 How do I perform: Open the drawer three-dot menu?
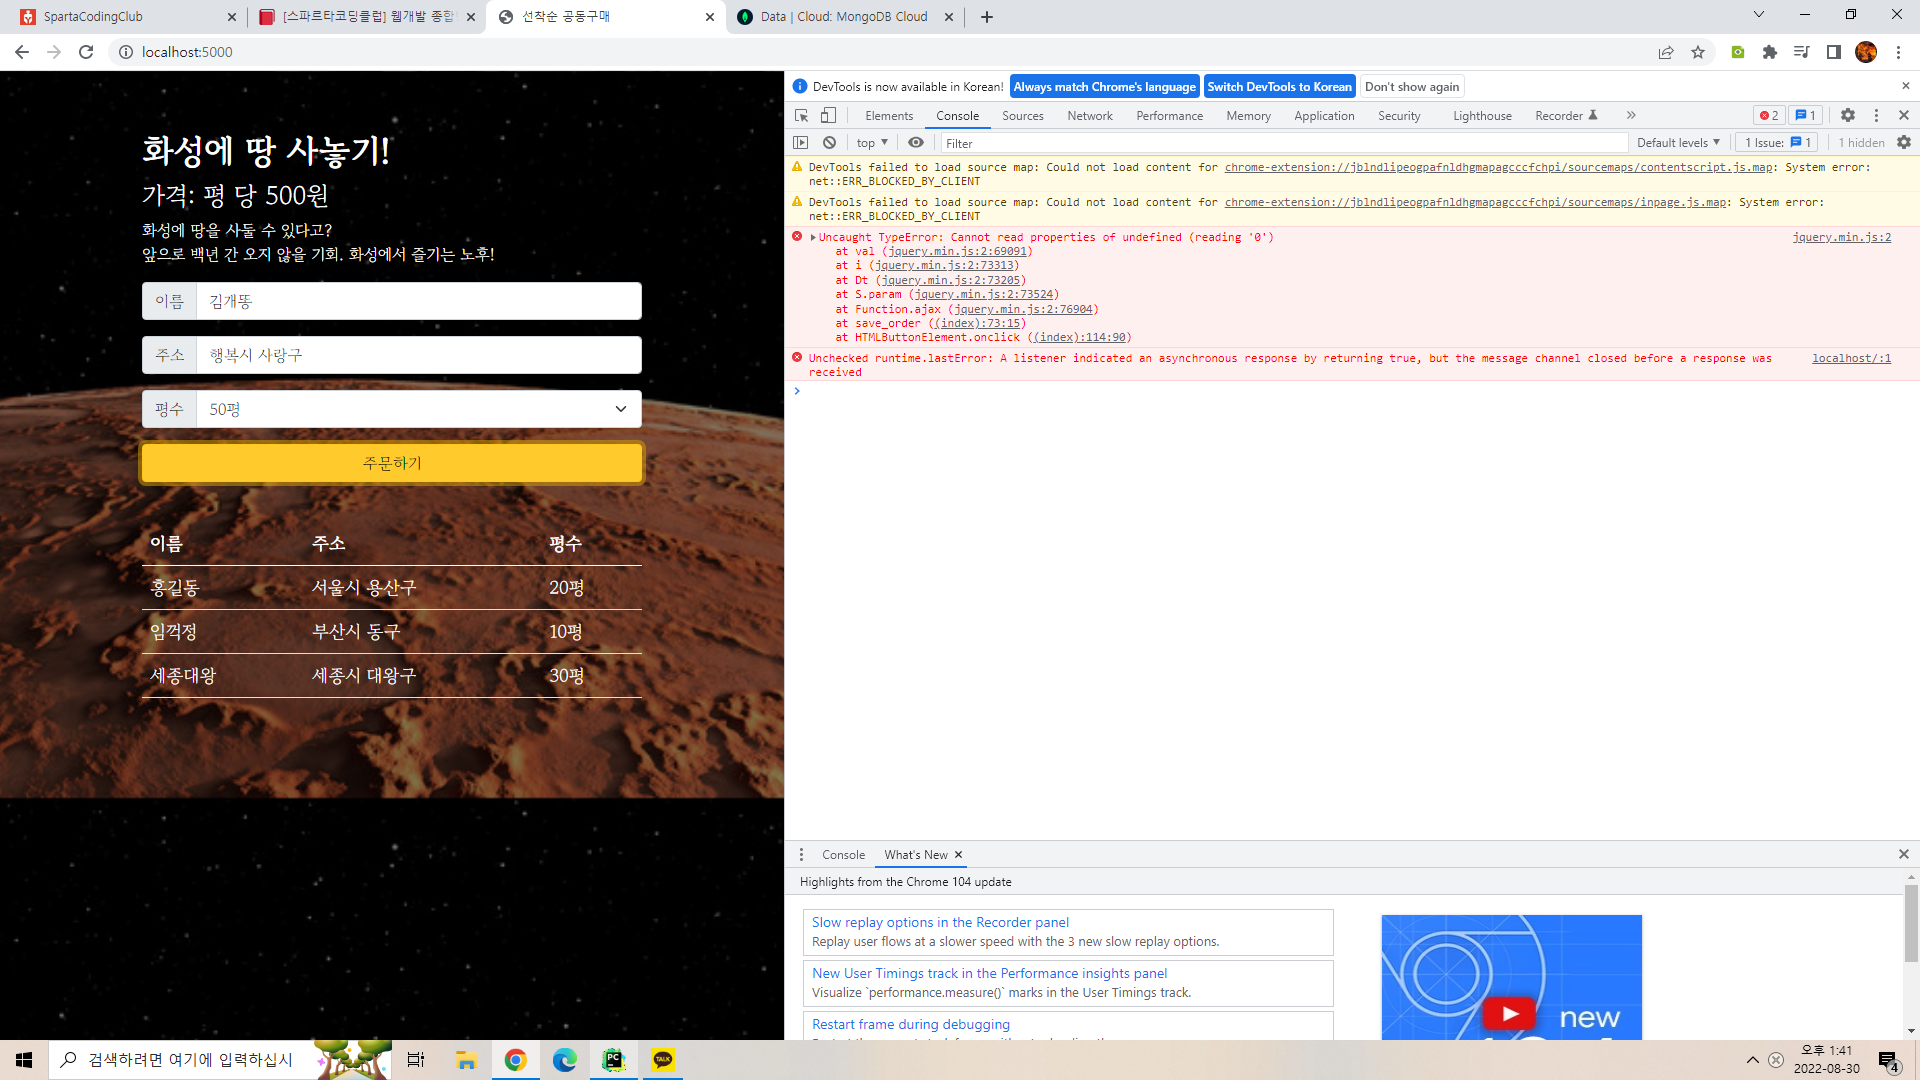click(x=801, y=855)
